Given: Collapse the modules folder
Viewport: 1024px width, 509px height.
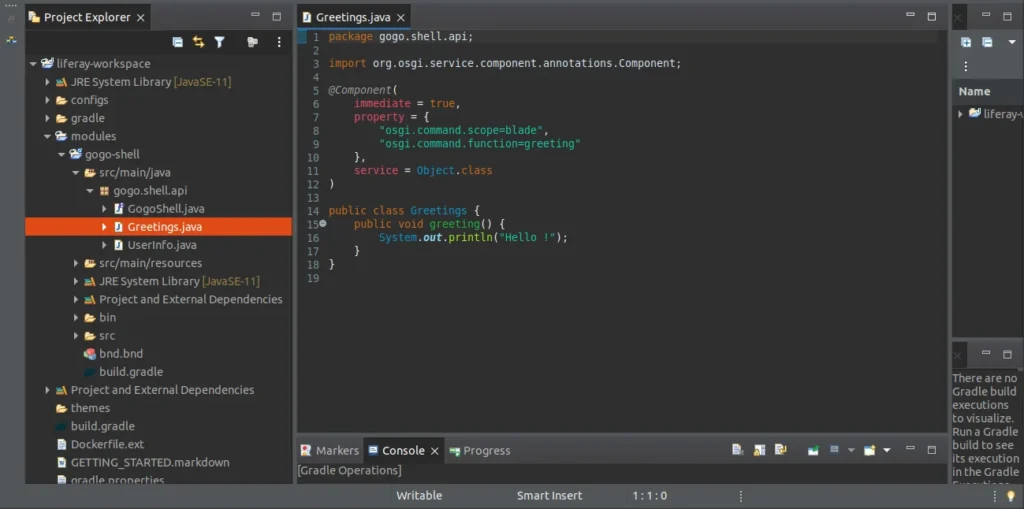Looking at the screenshot, I should (47, 137).
